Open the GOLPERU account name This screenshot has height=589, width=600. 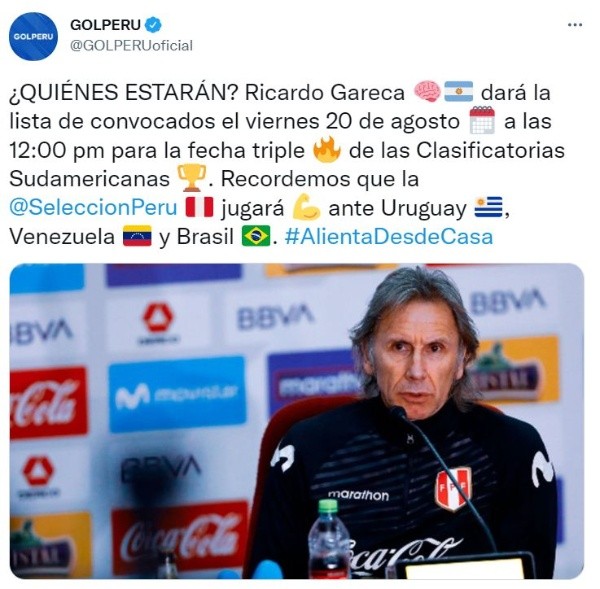[x=105, y=25]
